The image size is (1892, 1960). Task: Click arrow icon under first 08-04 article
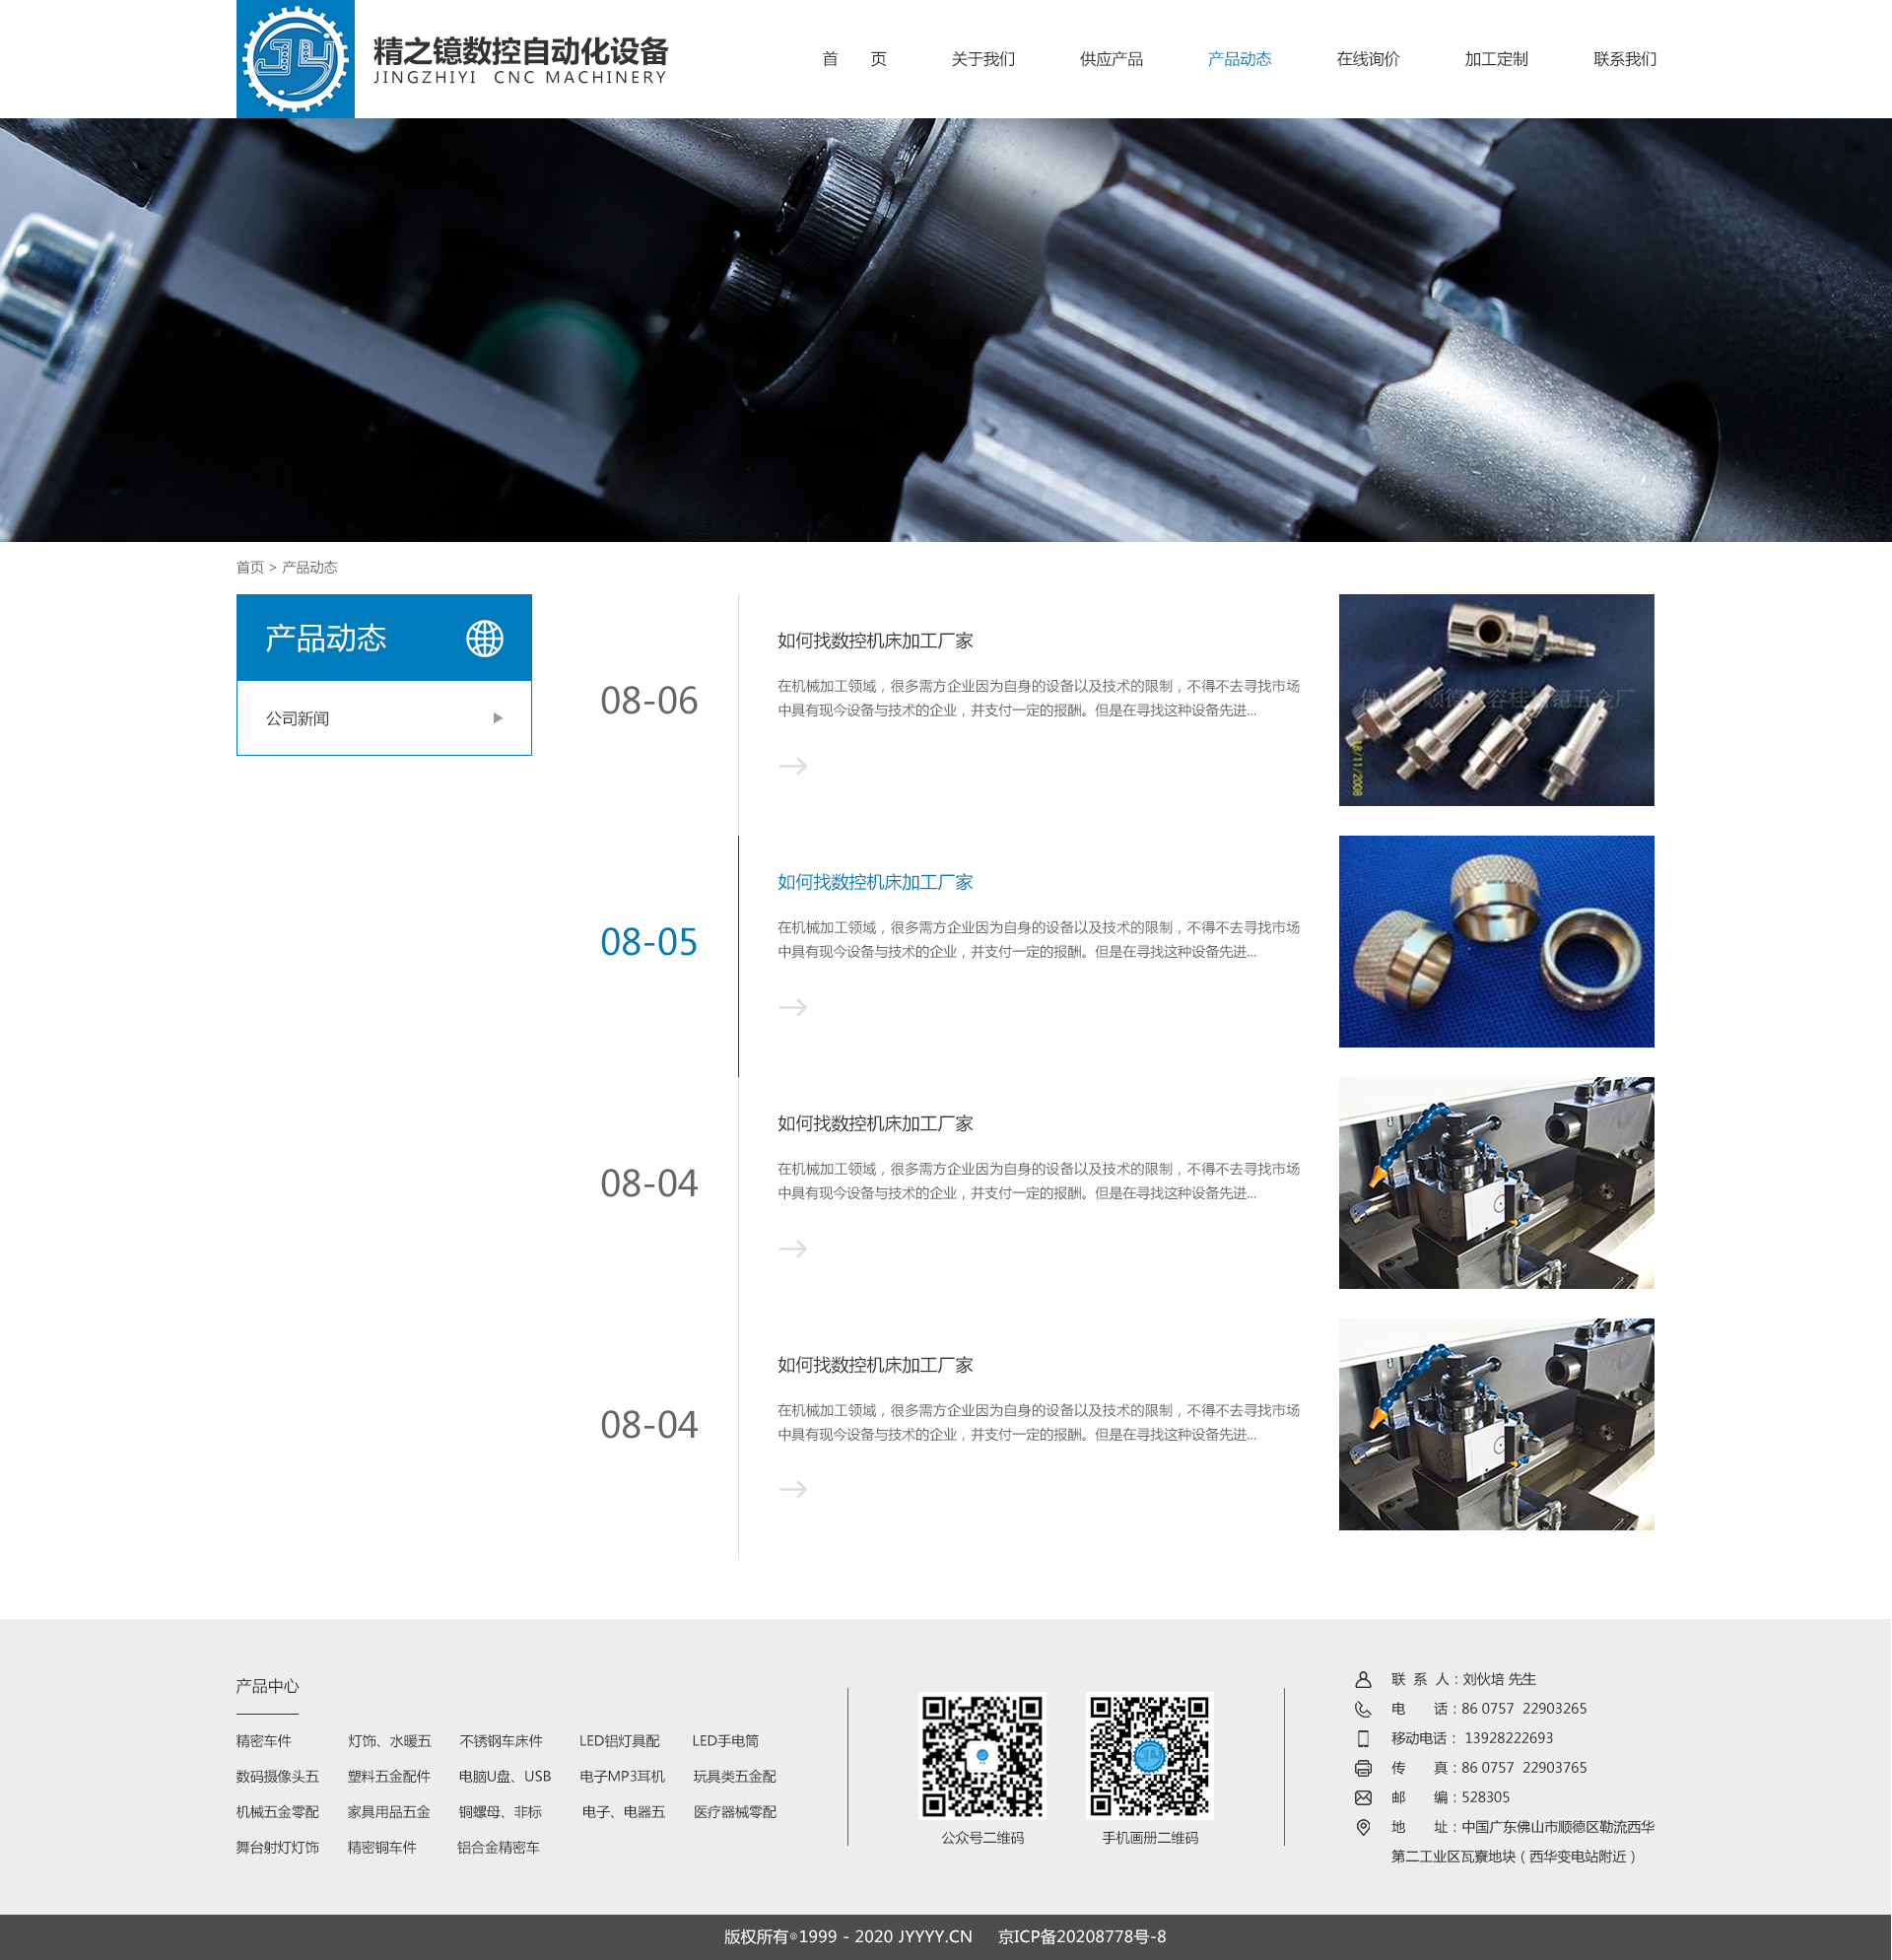[x=792, y=1249]
